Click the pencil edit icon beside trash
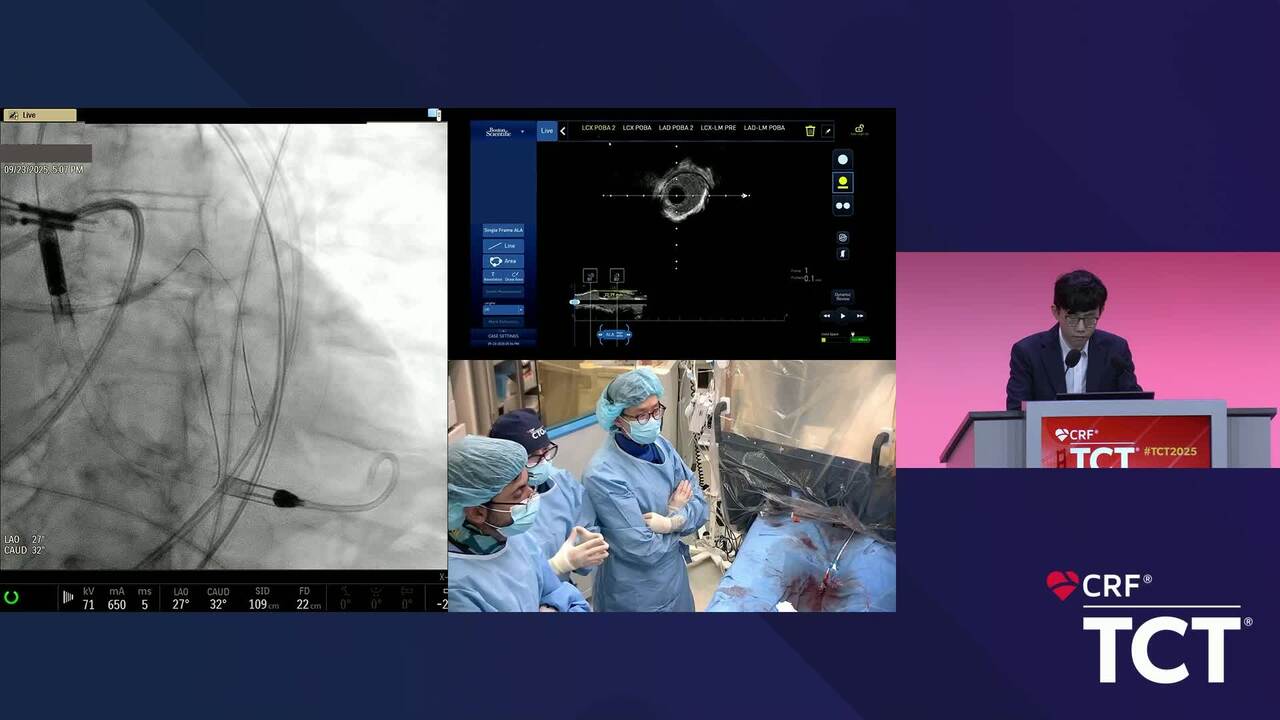 (x=827, y=131)
